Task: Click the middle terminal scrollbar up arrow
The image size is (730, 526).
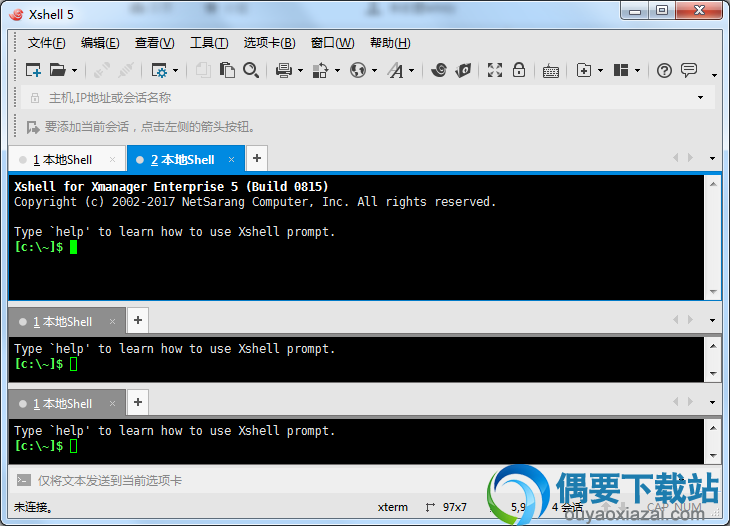Action: pos(713,346)
